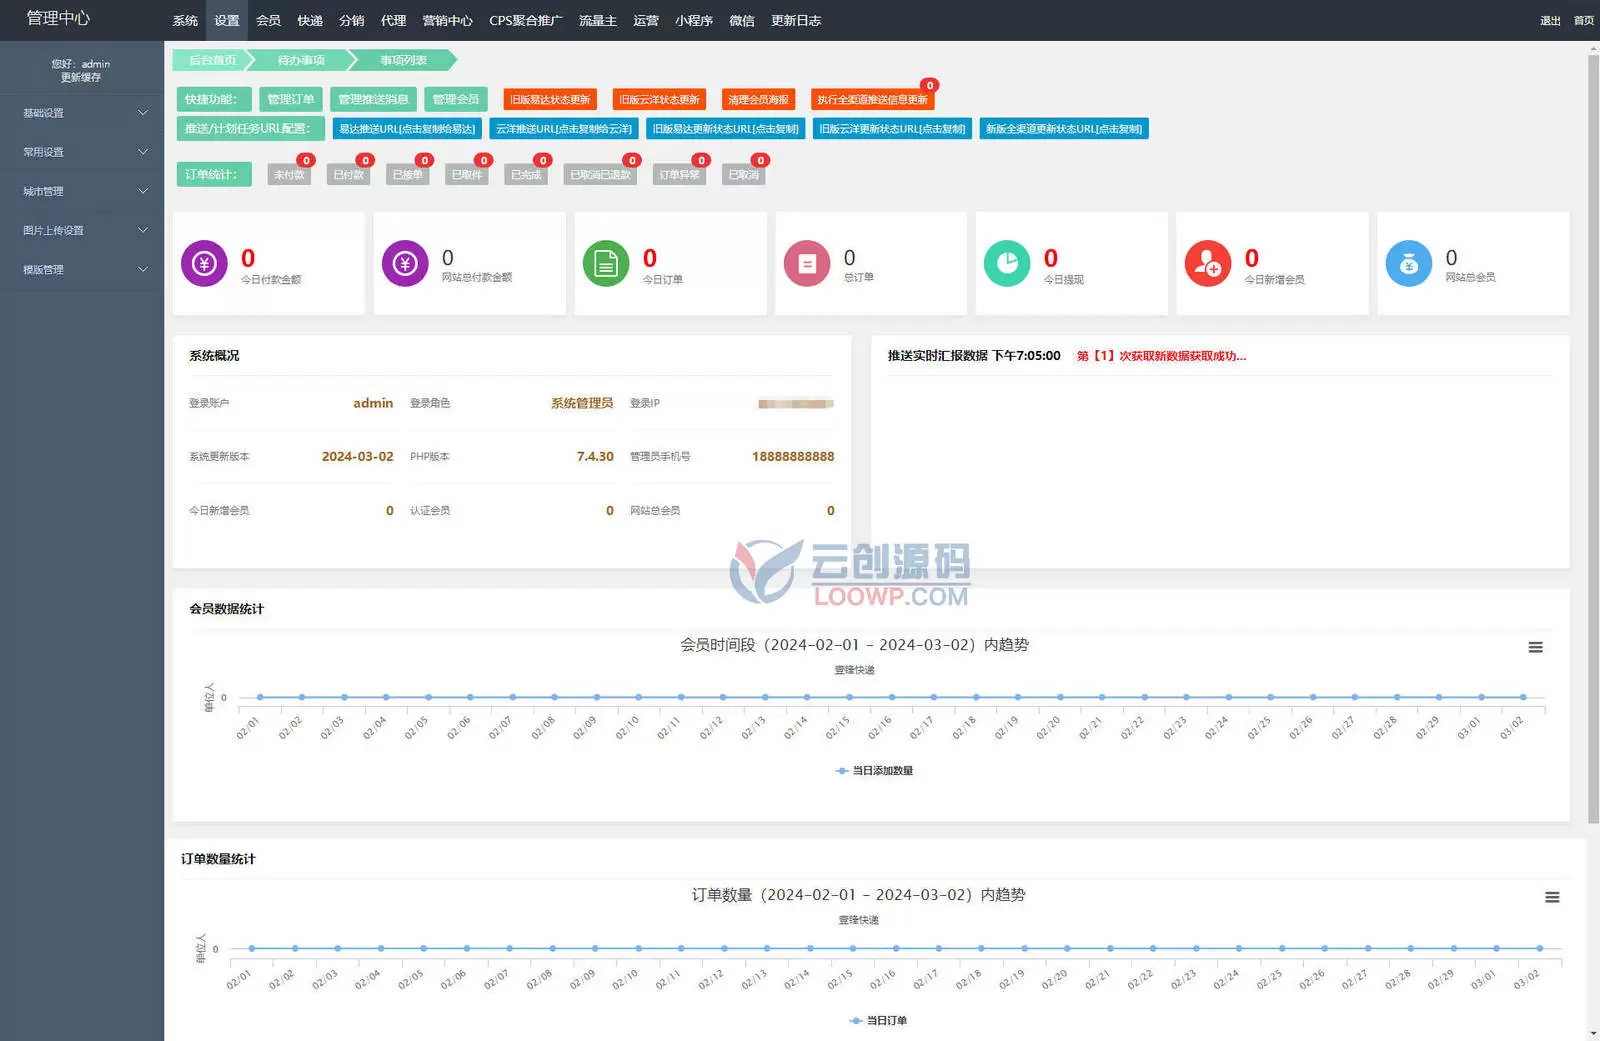Viewport: 1600px width, 1041px height.
Task: Open the 会员数据统计 chart hamburger menu
Action: tap(1535, 647)
